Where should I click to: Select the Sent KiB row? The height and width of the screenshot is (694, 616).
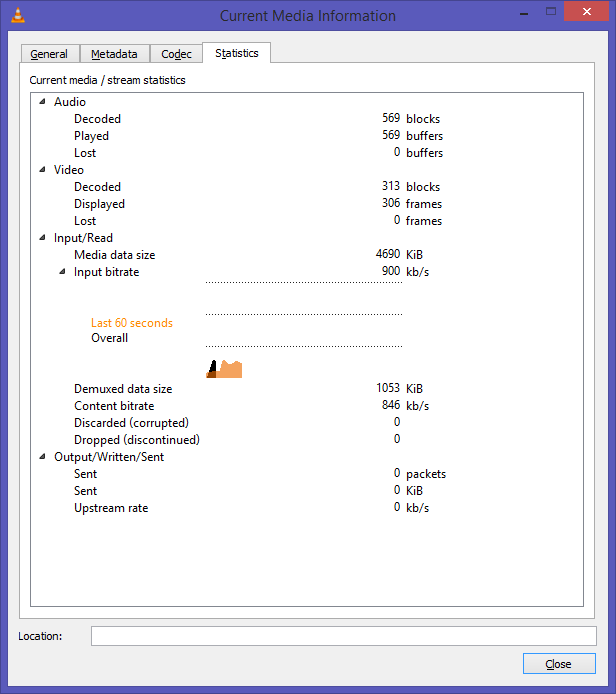tap(307, 491)
